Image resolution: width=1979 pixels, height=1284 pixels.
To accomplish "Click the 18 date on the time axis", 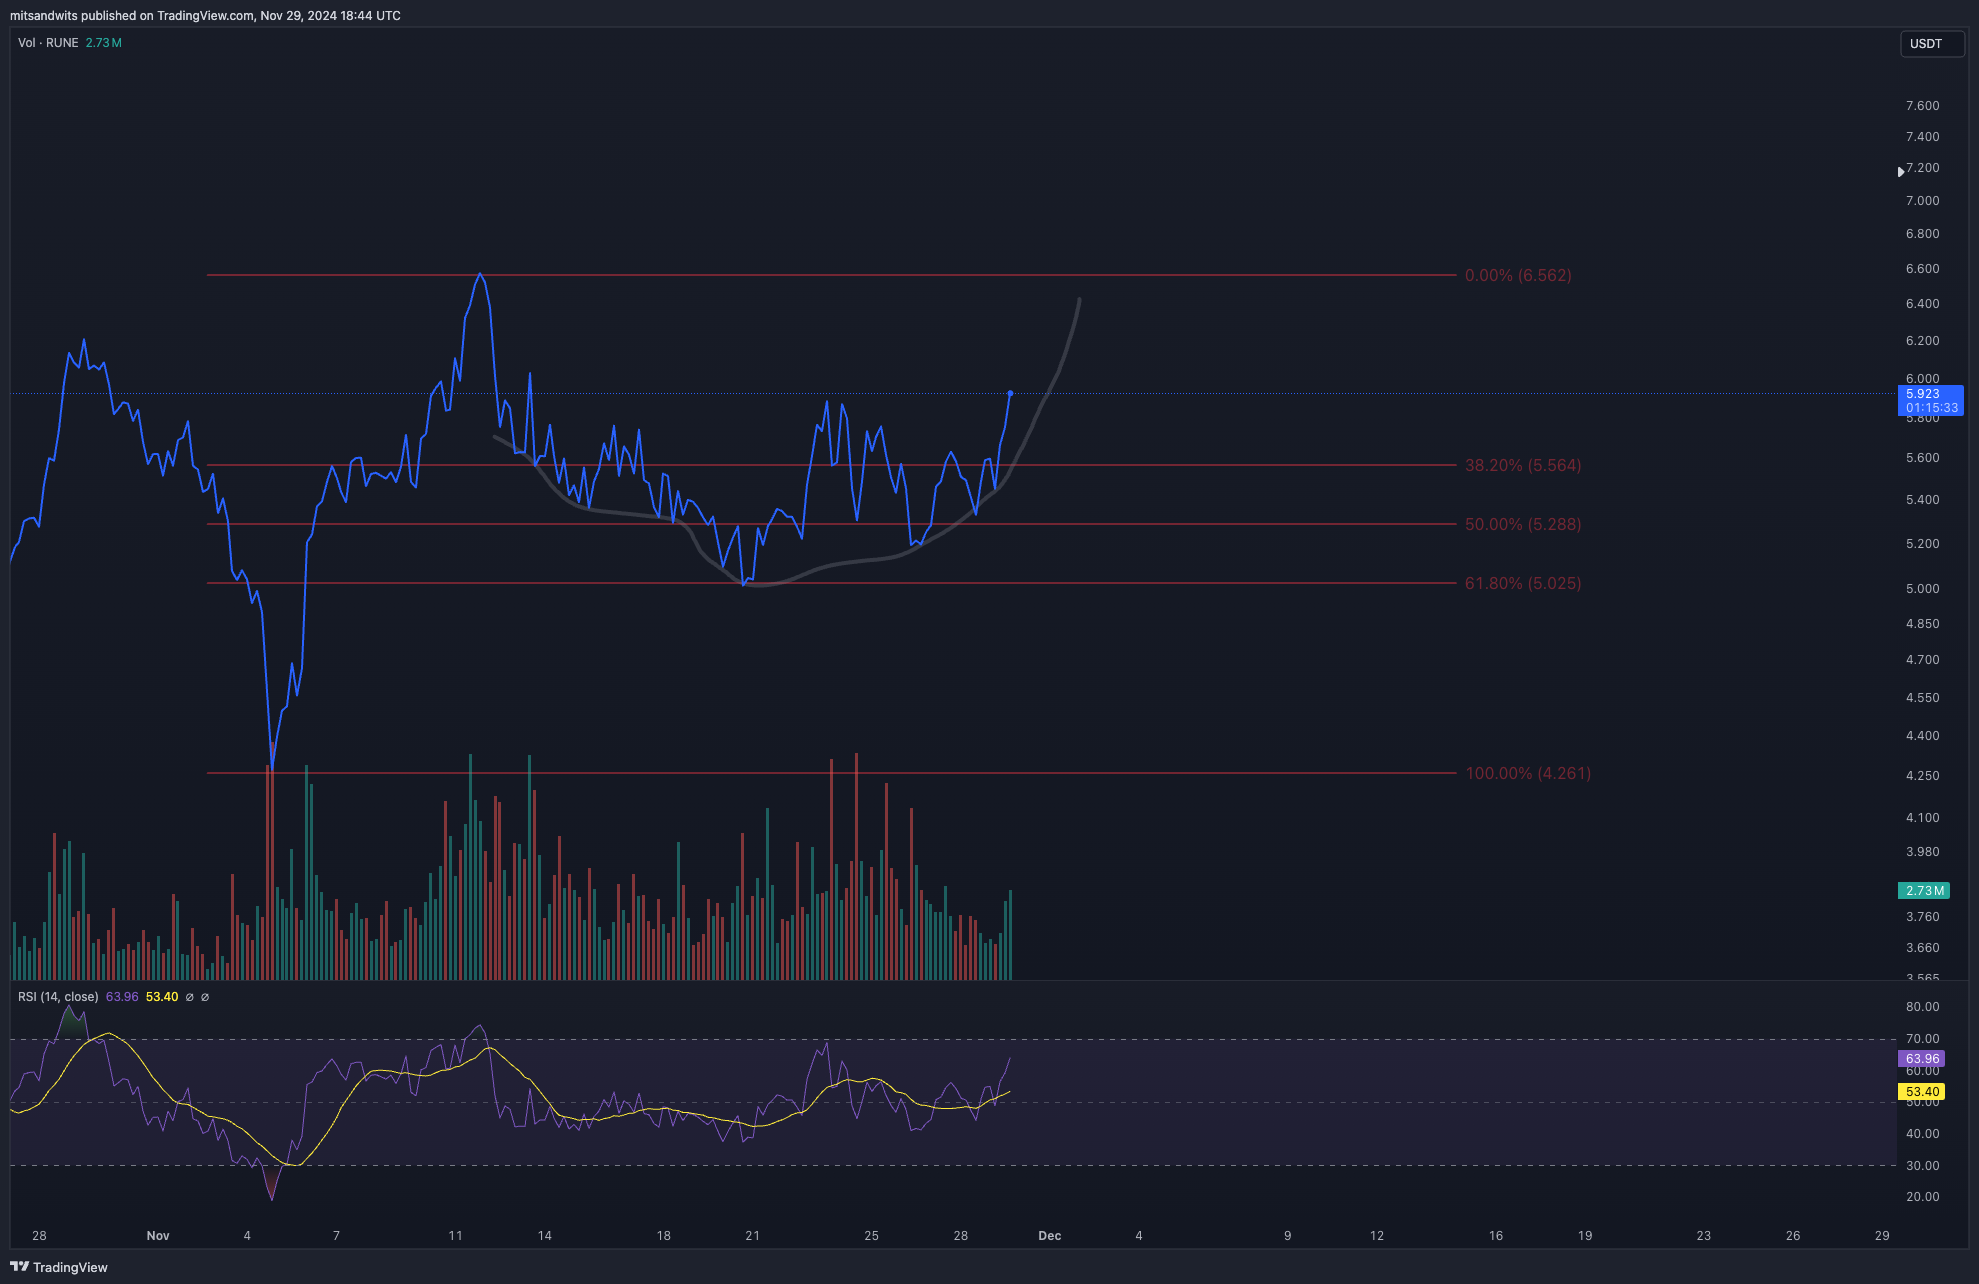I will [664, 1236].
